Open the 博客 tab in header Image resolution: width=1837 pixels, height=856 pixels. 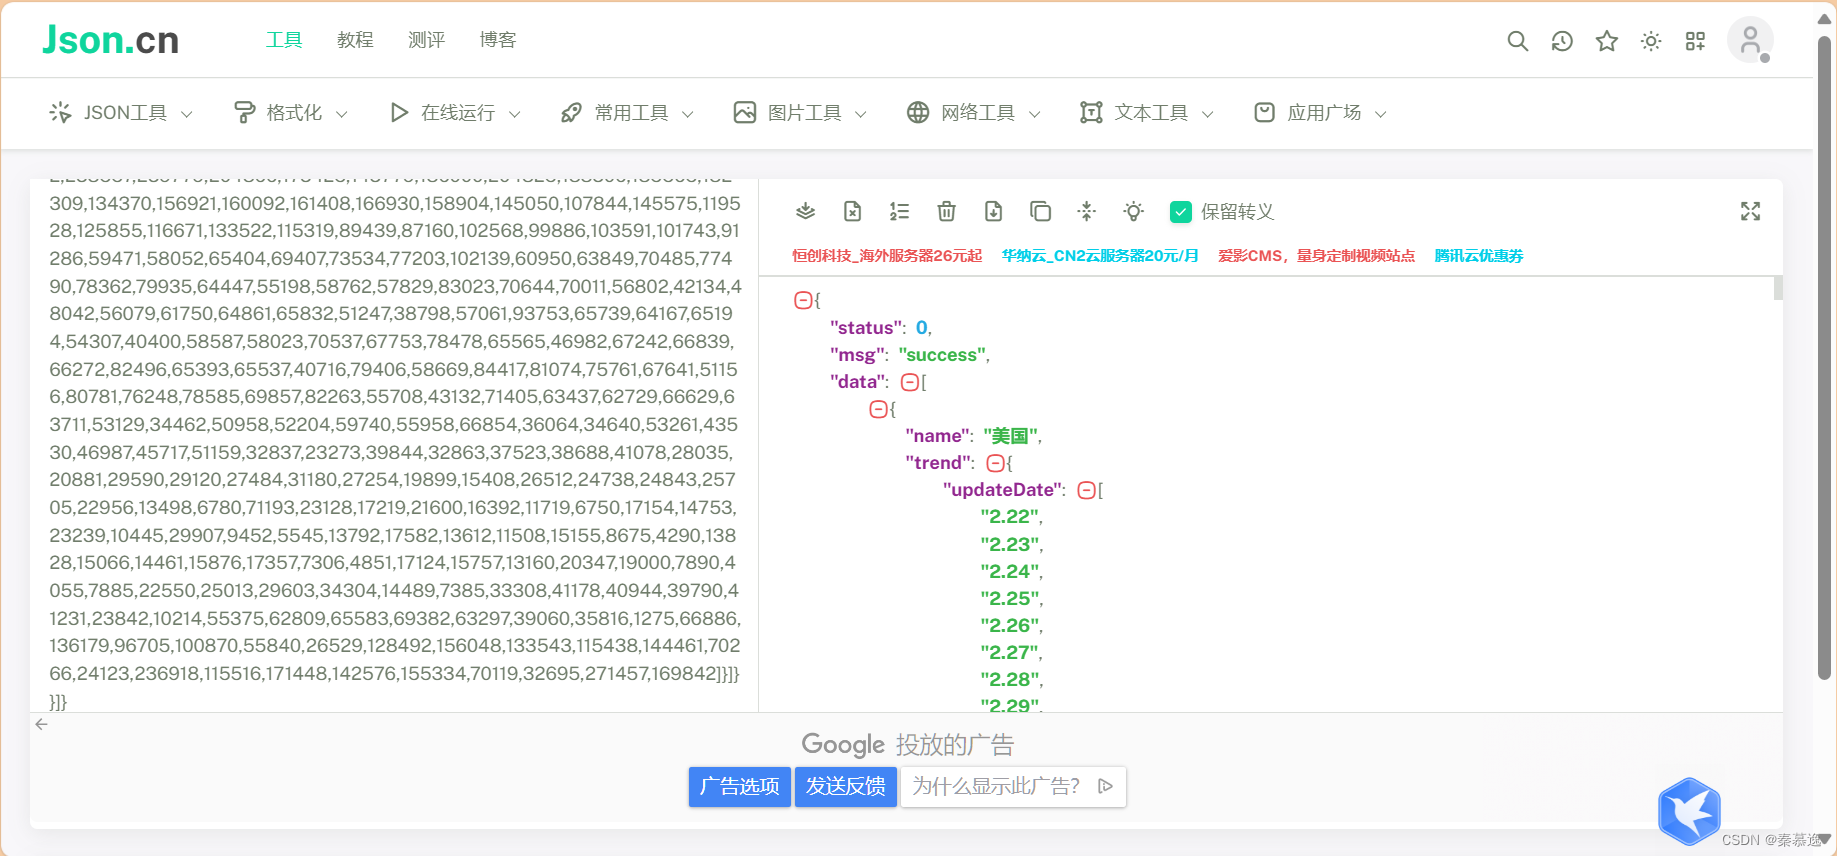click(x=497, y=40)
